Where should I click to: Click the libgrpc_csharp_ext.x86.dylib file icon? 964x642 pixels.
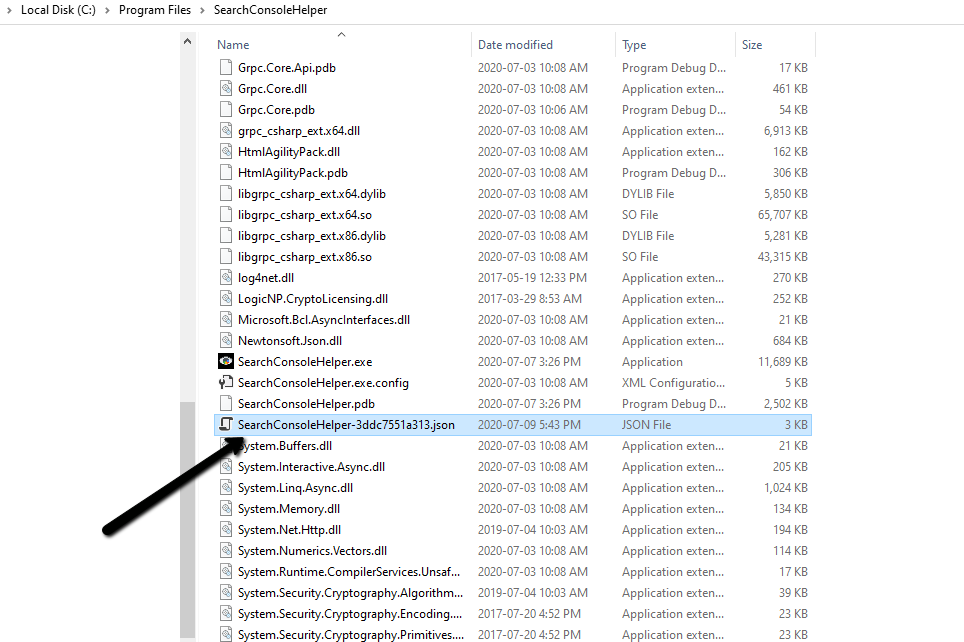coord(226,236)
